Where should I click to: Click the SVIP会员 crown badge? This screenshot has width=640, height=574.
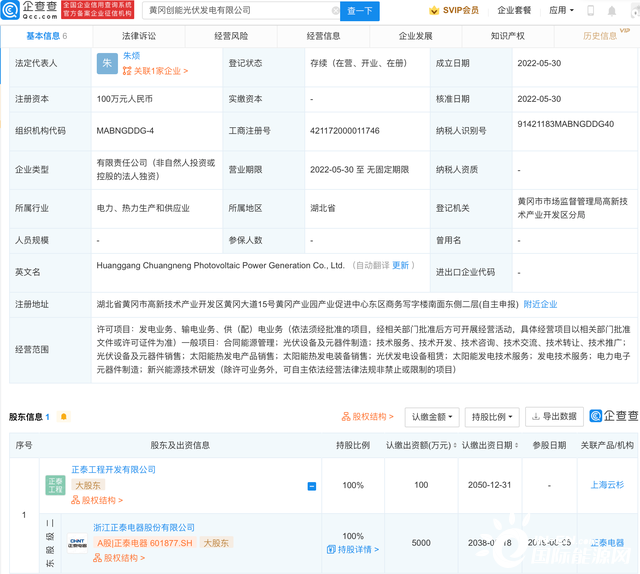453,11
